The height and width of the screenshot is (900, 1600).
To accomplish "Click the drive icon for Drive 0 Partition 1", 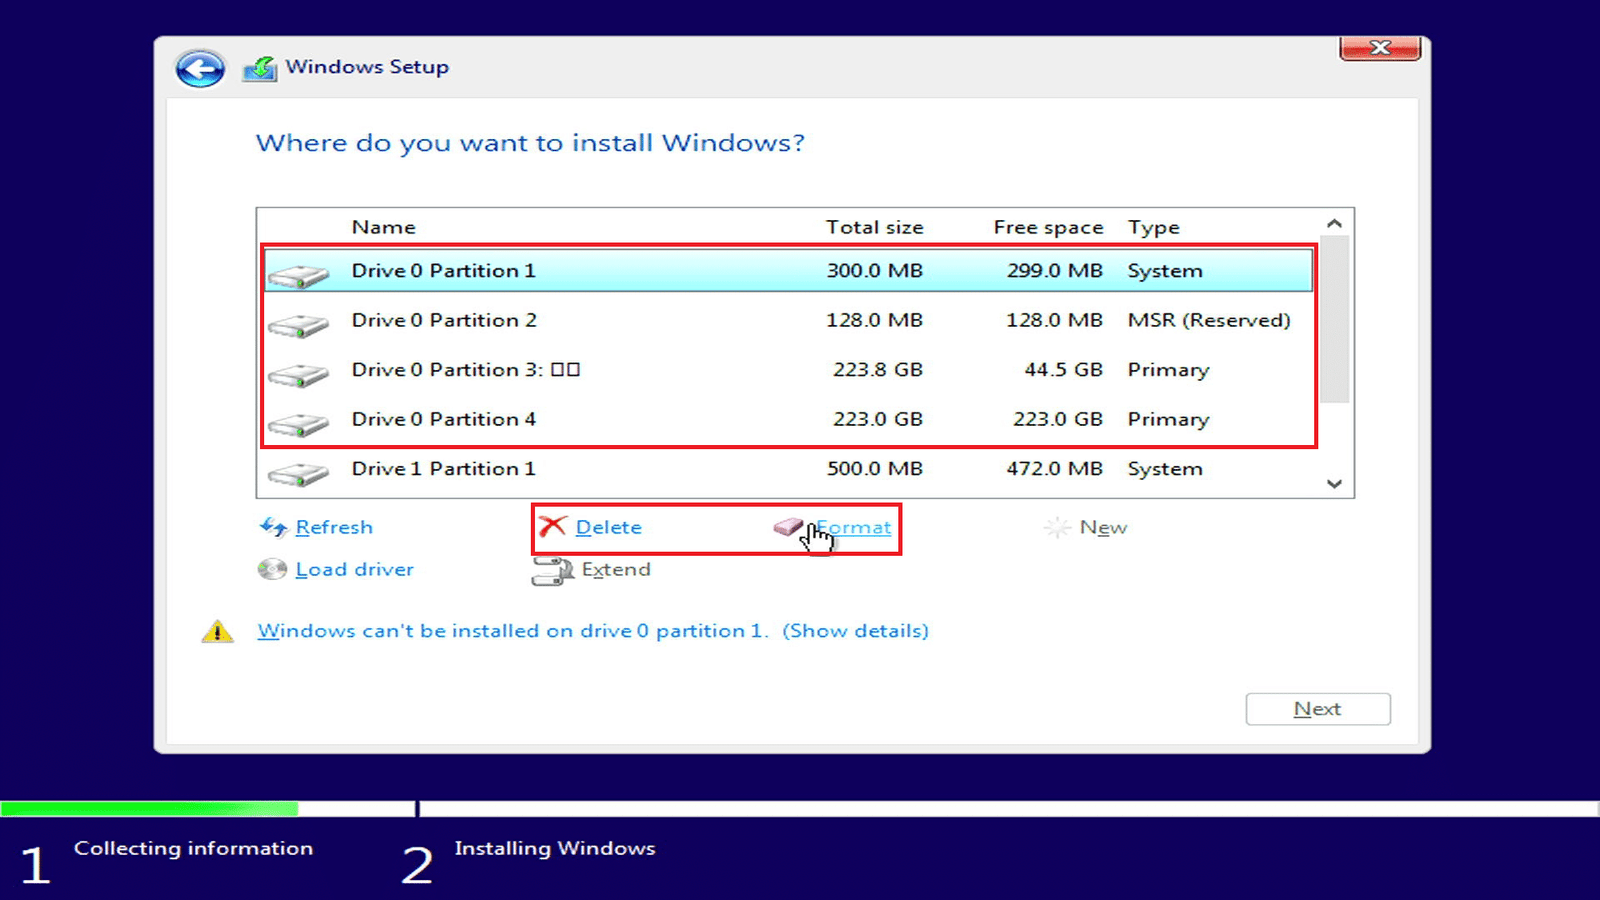I will tap(298, 275).
